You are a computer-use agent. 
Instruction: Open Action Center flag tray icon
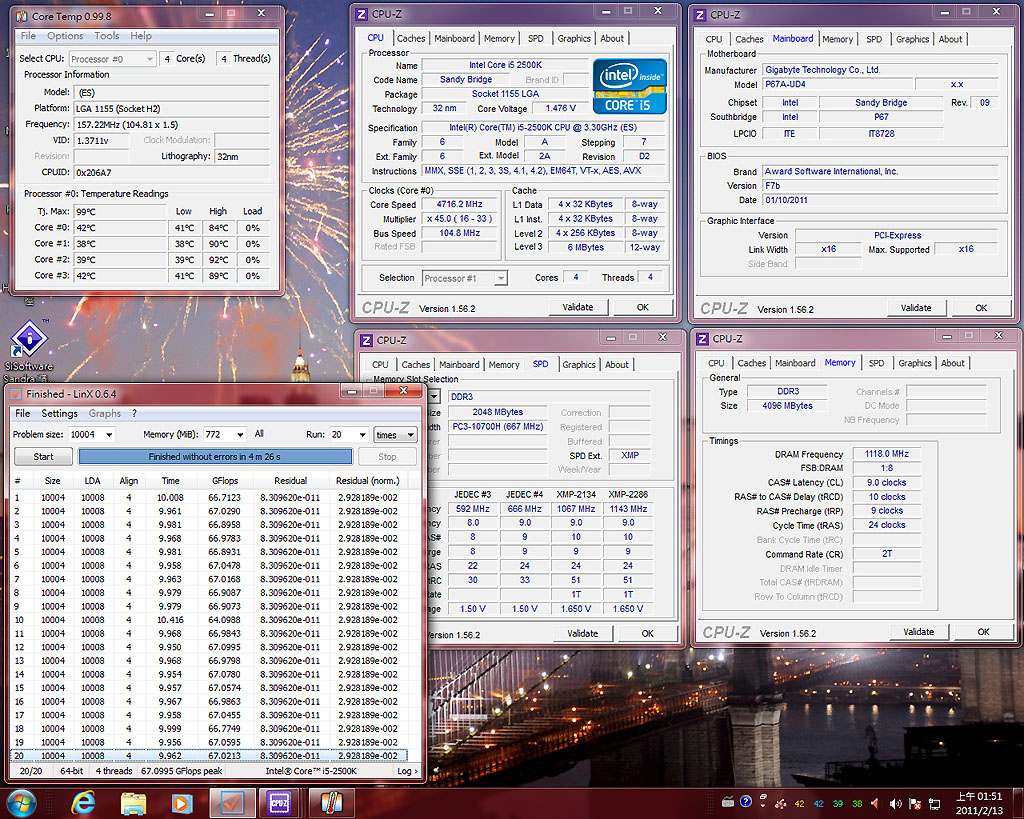click(915, 804)
